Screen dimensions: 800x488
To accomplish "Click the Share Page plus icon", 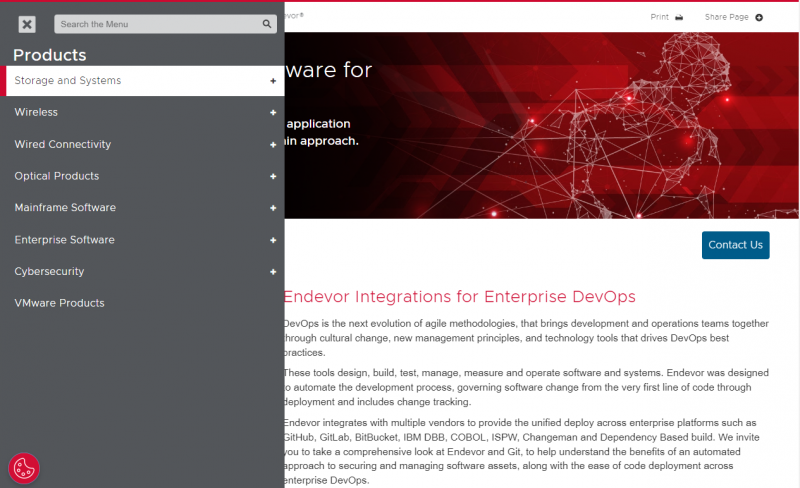I will [759, 17].
